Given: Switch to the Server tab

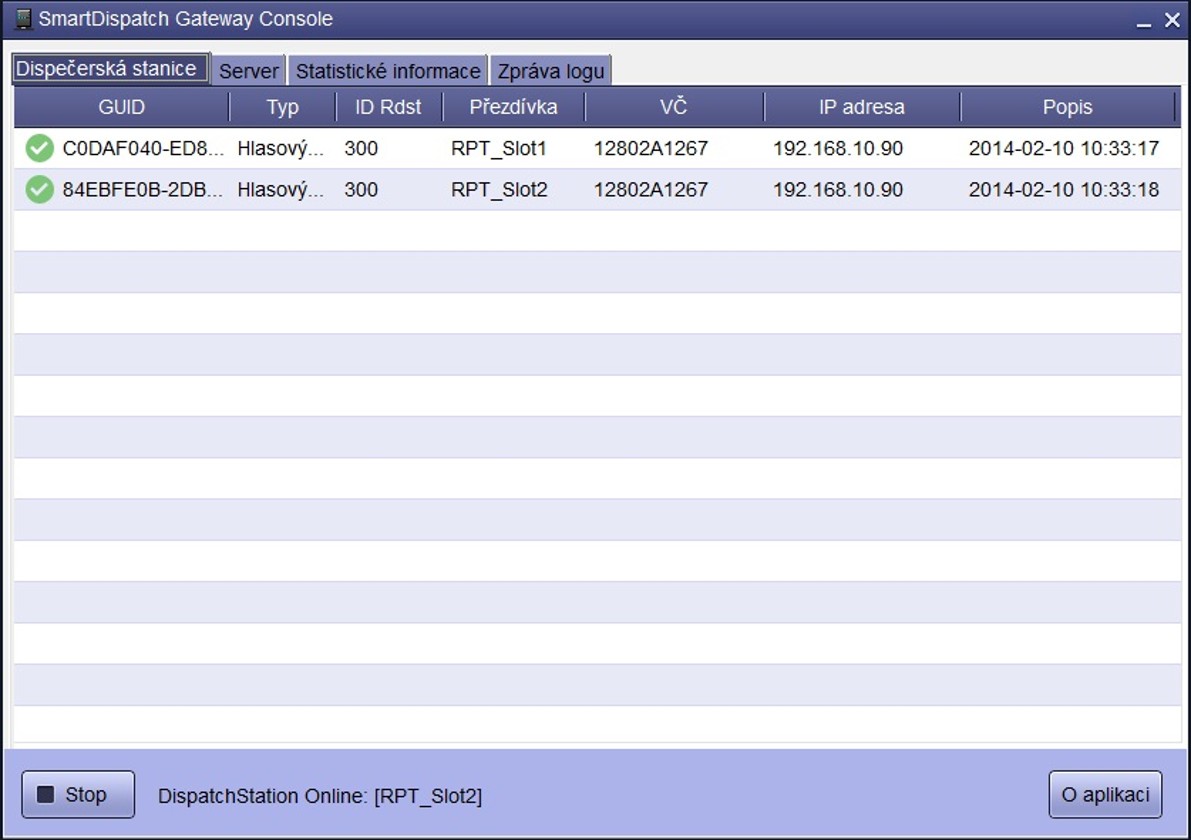Looking at the screenshot, I should click(x=248, y=71).
